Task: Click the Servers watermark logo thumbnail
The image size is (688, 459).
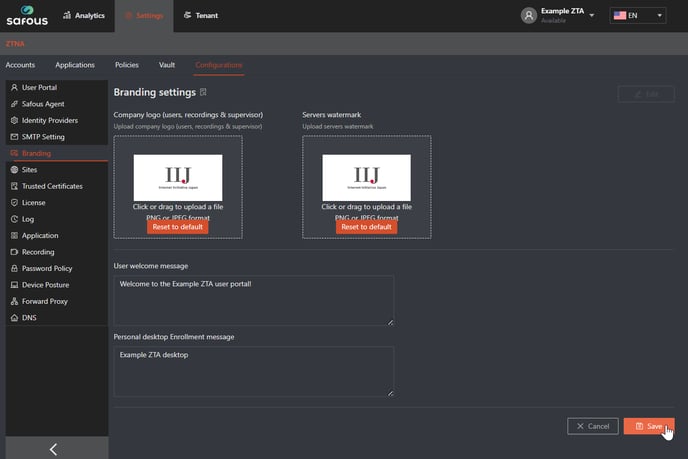Action: tap(366, 177)
